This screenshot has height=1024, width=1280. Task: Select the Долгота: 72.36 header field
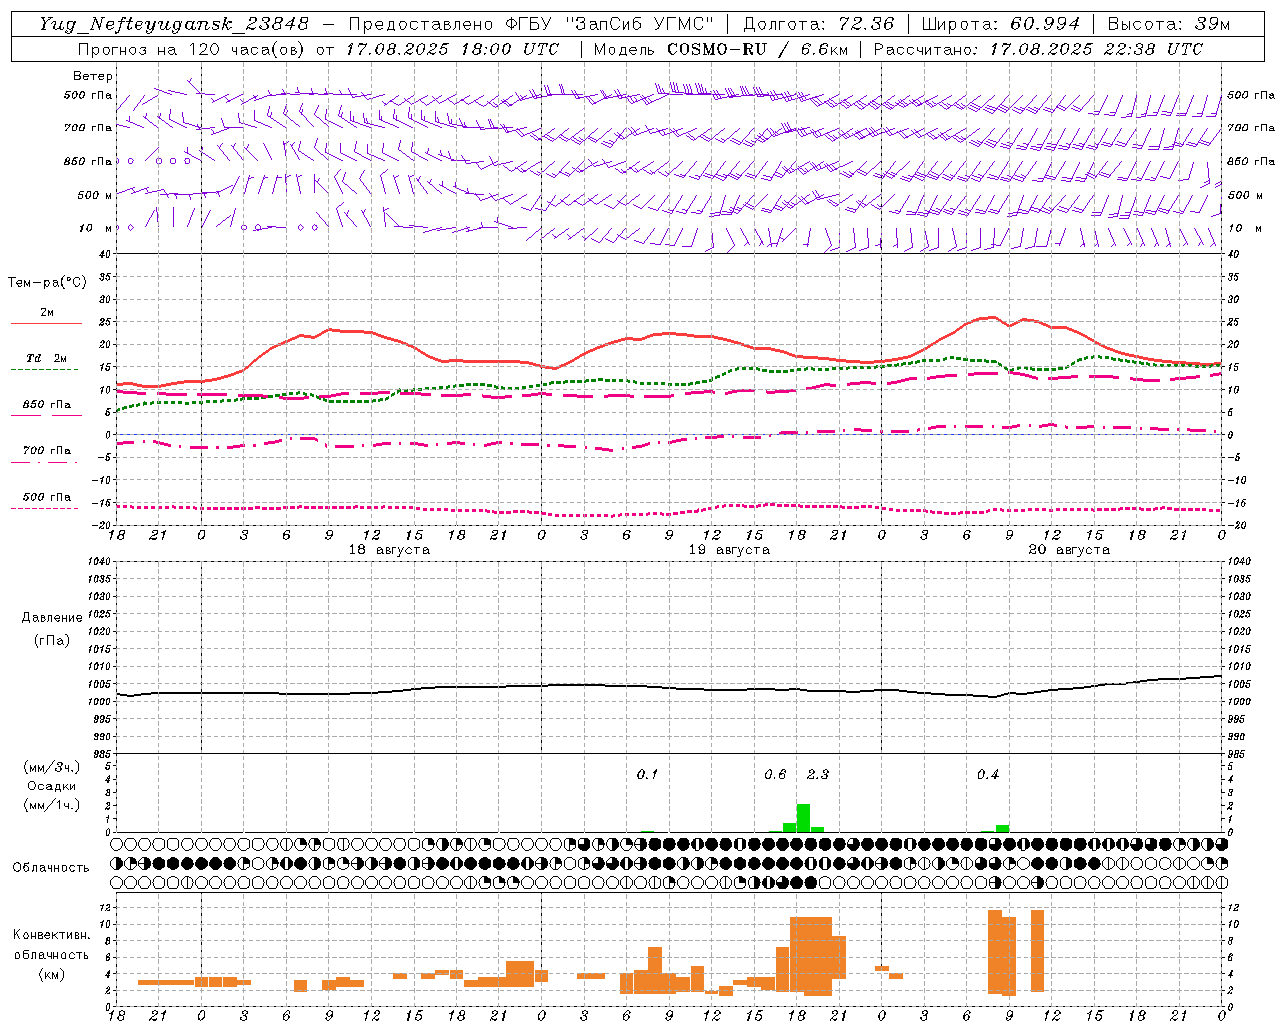pos(818,24)
